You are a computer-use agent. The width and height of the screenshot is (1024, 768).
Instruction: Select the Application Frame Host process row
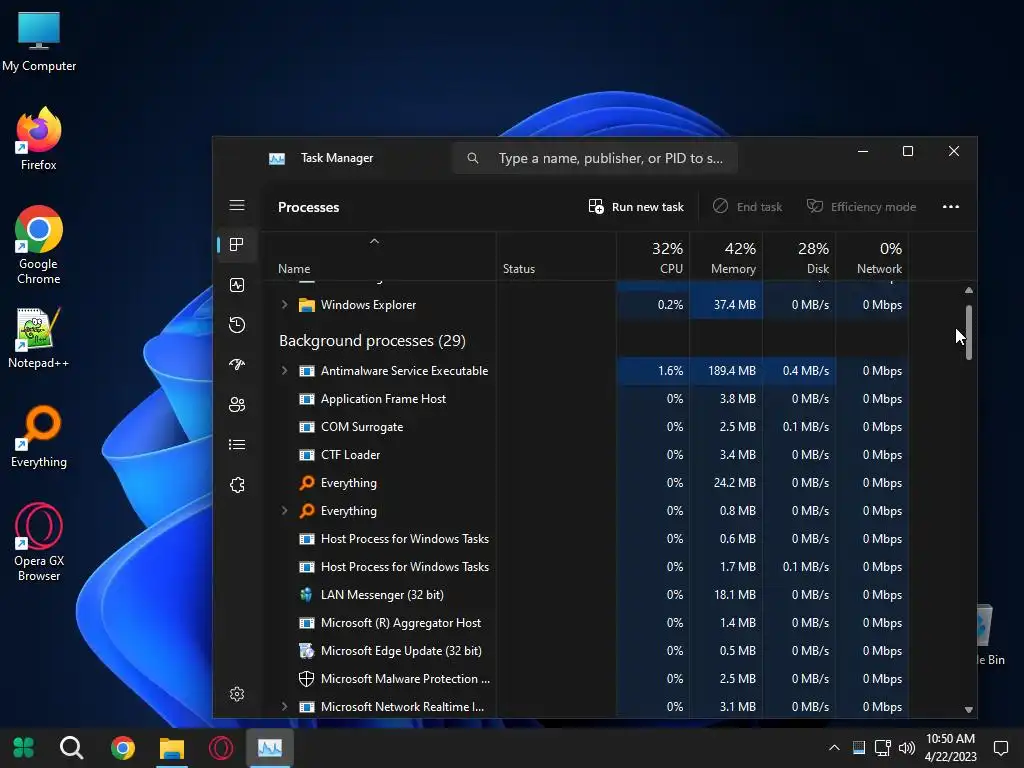[586, 399]
